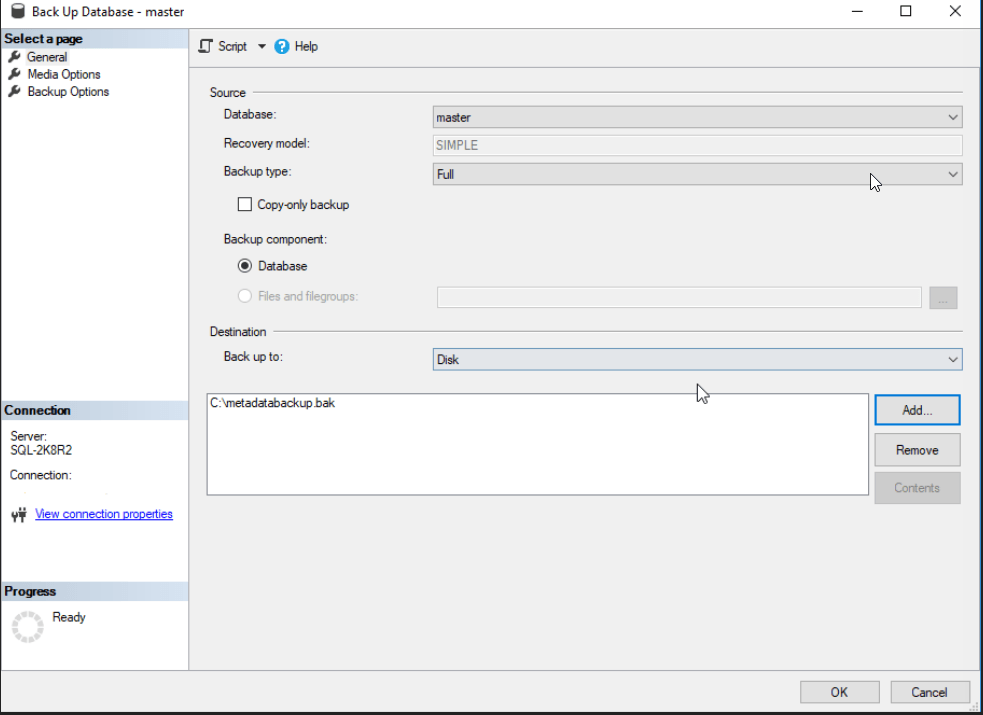This screenshot has width=983, height=715.
Task: Switch to the Backup Options page
Action: (x=68, y=91)
